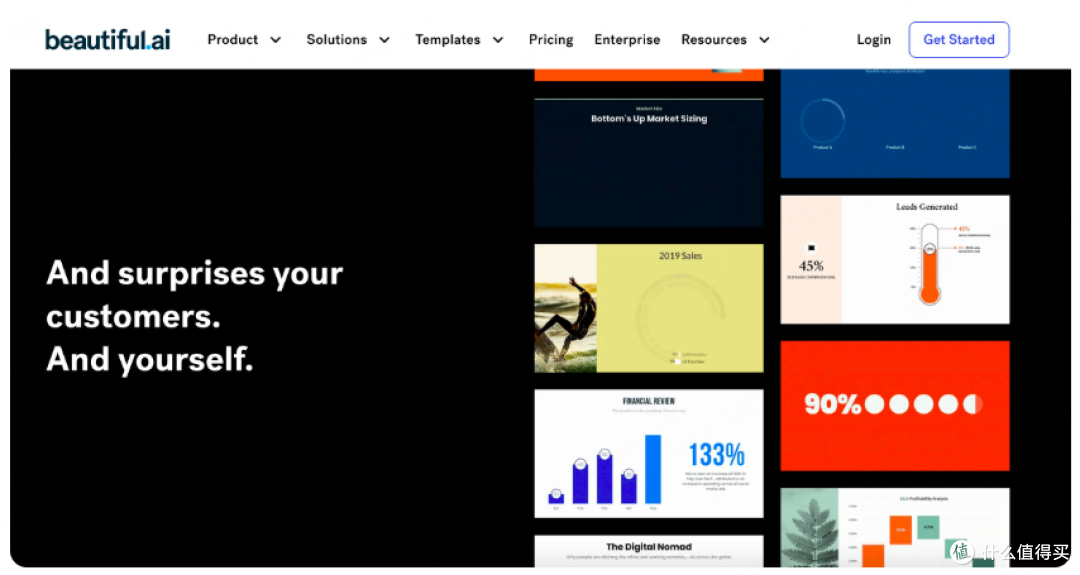The width and height of the screenshot is (1080, 575).
Task: Open the Solutions menu
Action: (x=336, y=40)
